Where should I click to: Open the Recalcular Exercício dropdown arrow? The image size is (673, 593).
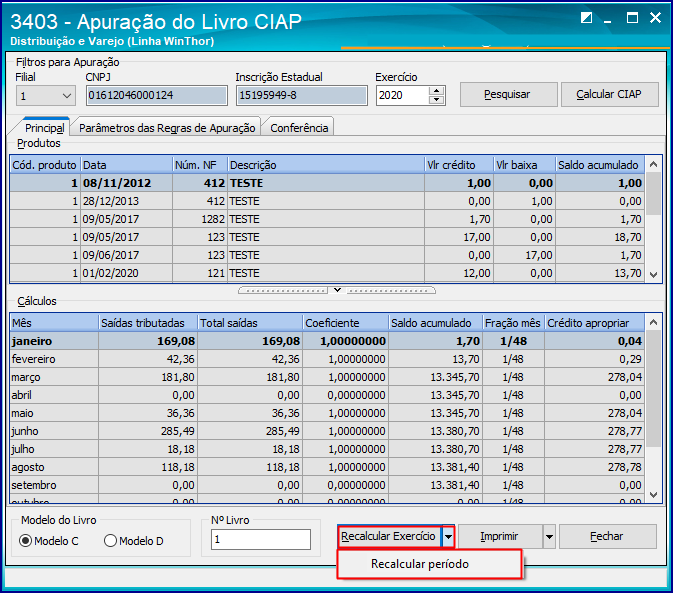[x=448, y=536]
